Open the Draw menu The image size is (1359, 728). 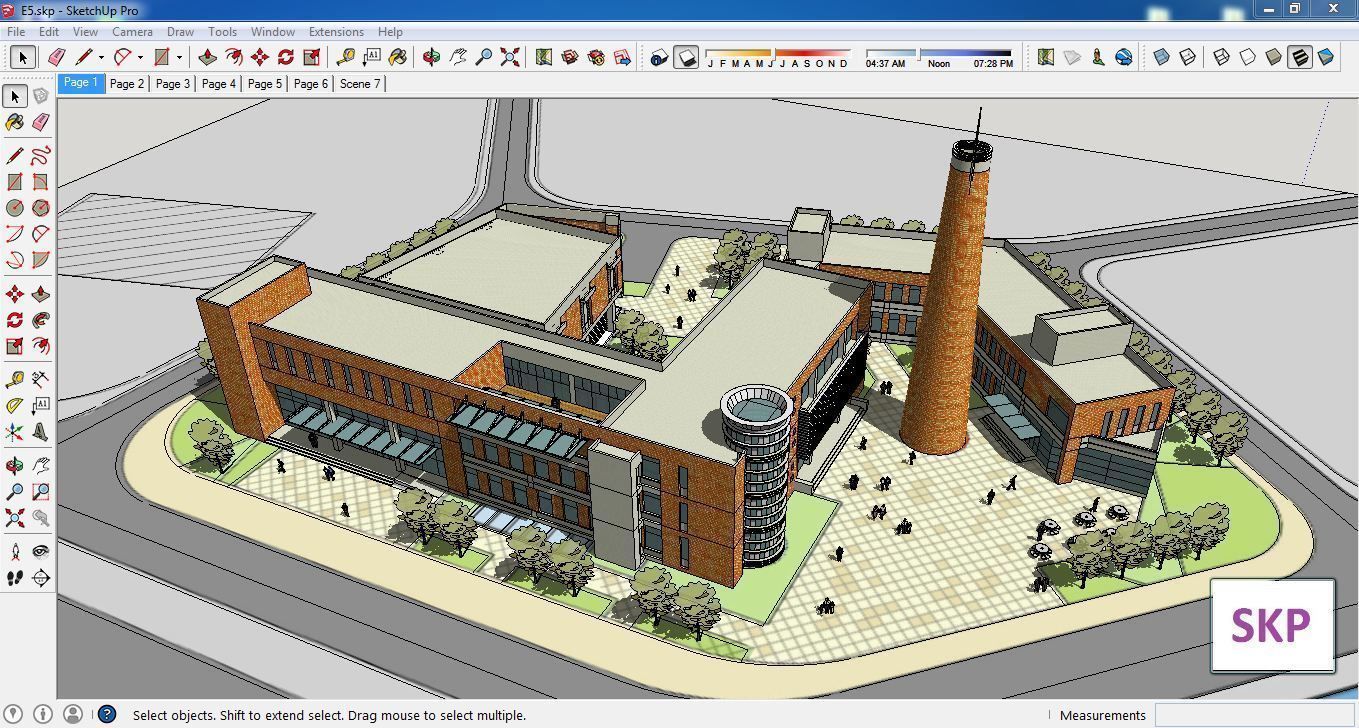180,31
